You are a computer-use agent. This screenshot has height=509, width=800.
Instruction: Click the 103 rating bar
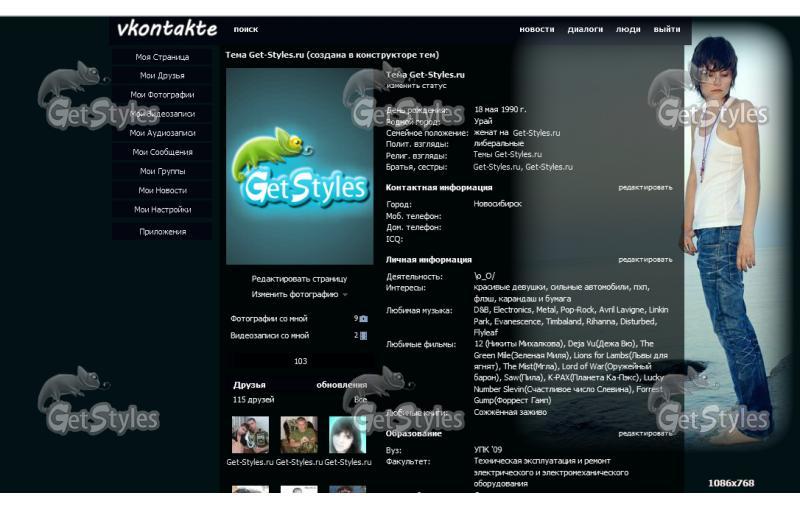point(300,361)
